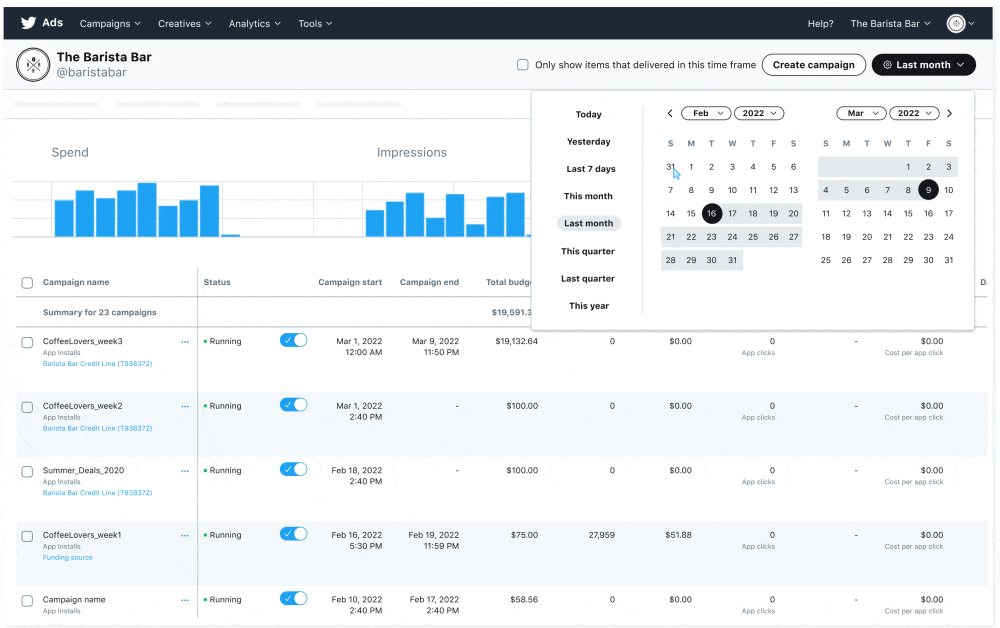1000x628 pixels.
Task: Open more options for Campaign name row
Action: (185, 600)
